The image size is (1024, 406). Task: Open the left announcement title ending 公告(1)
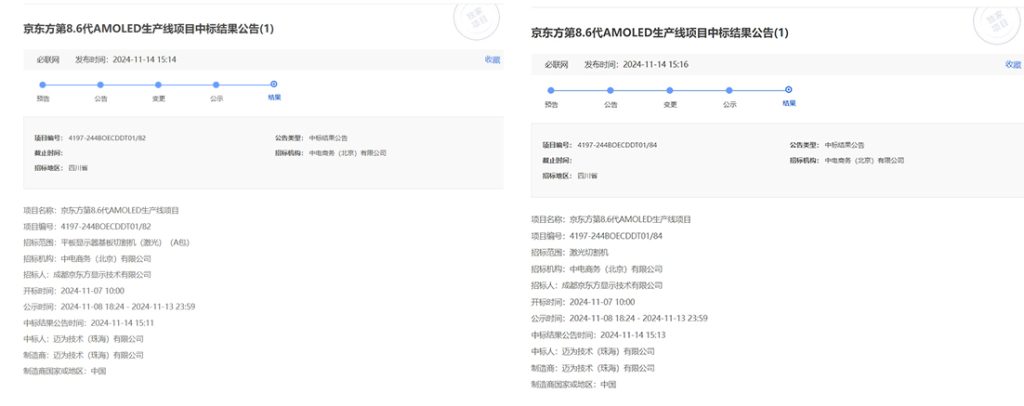149,30
